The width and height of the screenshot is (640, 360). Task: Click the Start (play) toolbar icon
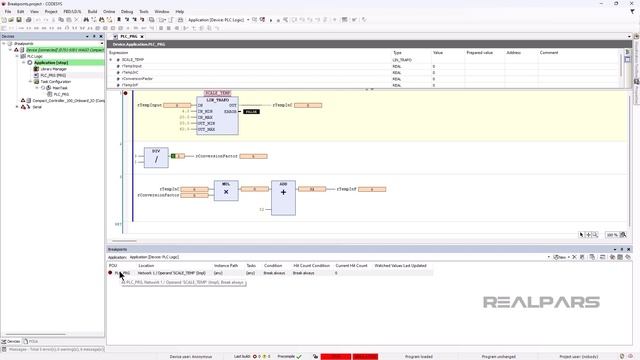[271, 20]
